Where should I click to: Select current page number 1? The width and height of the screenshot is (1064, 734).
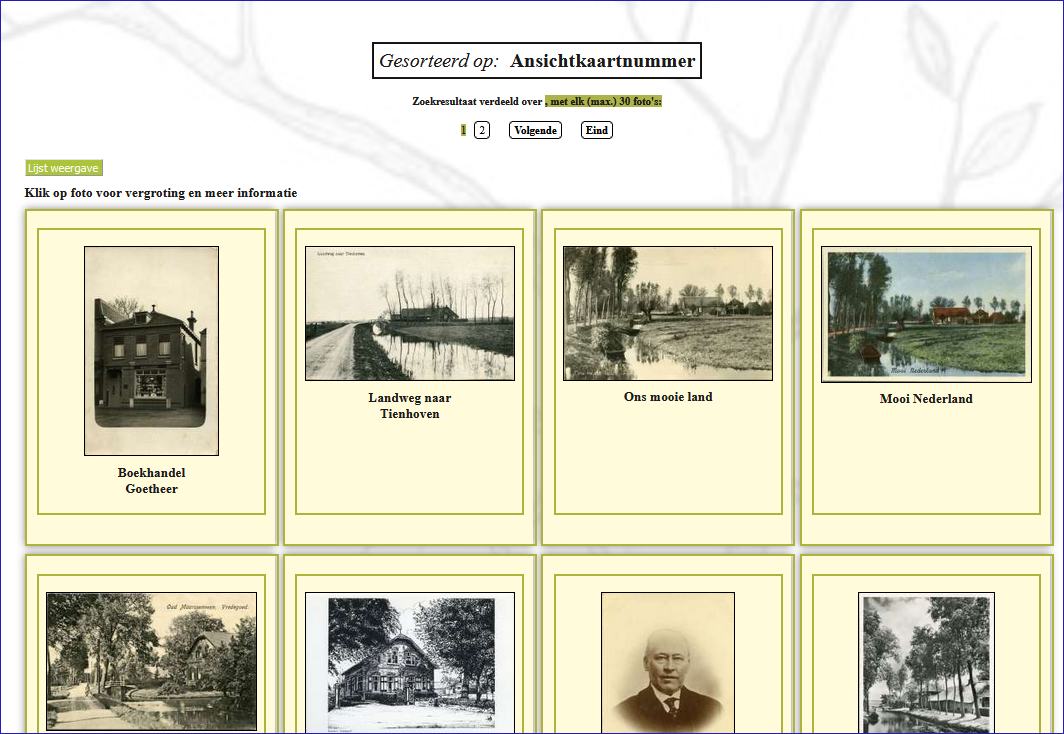coord(463,130)
